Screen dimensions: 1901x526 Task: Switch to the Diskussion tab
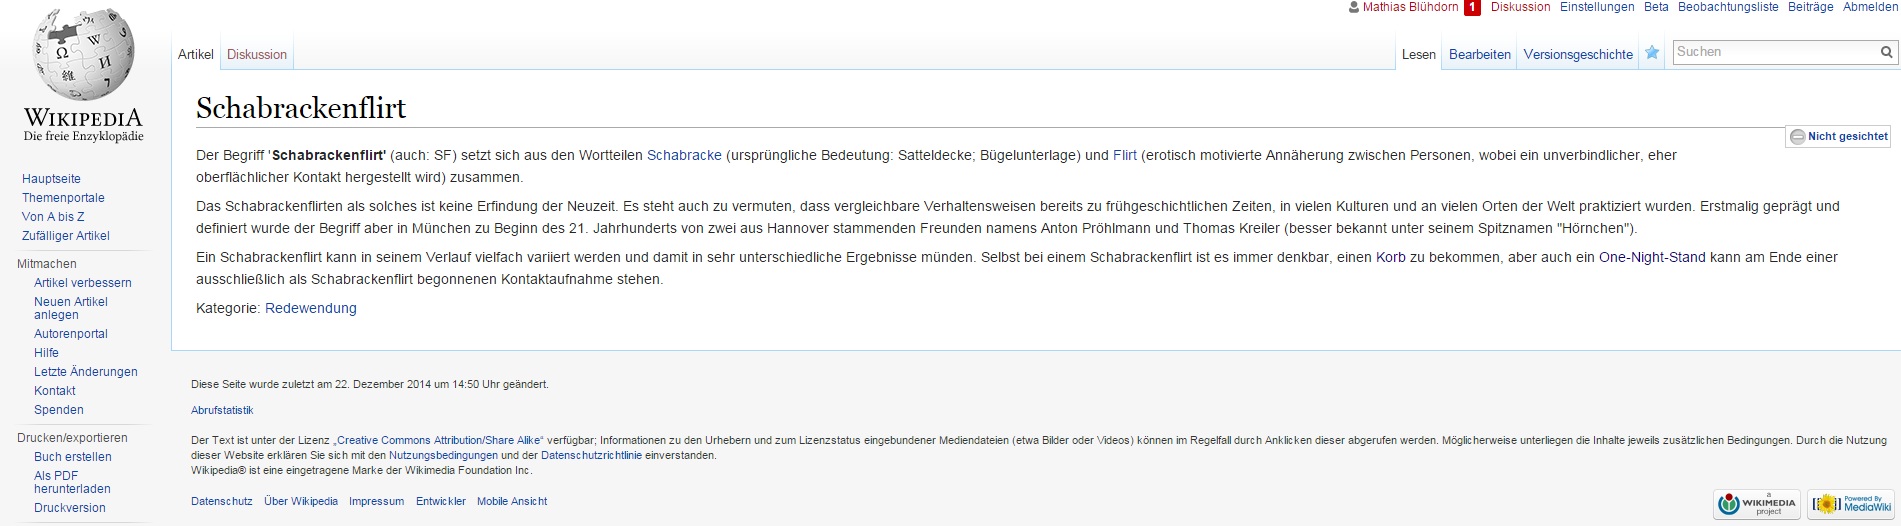click(257, 54)
